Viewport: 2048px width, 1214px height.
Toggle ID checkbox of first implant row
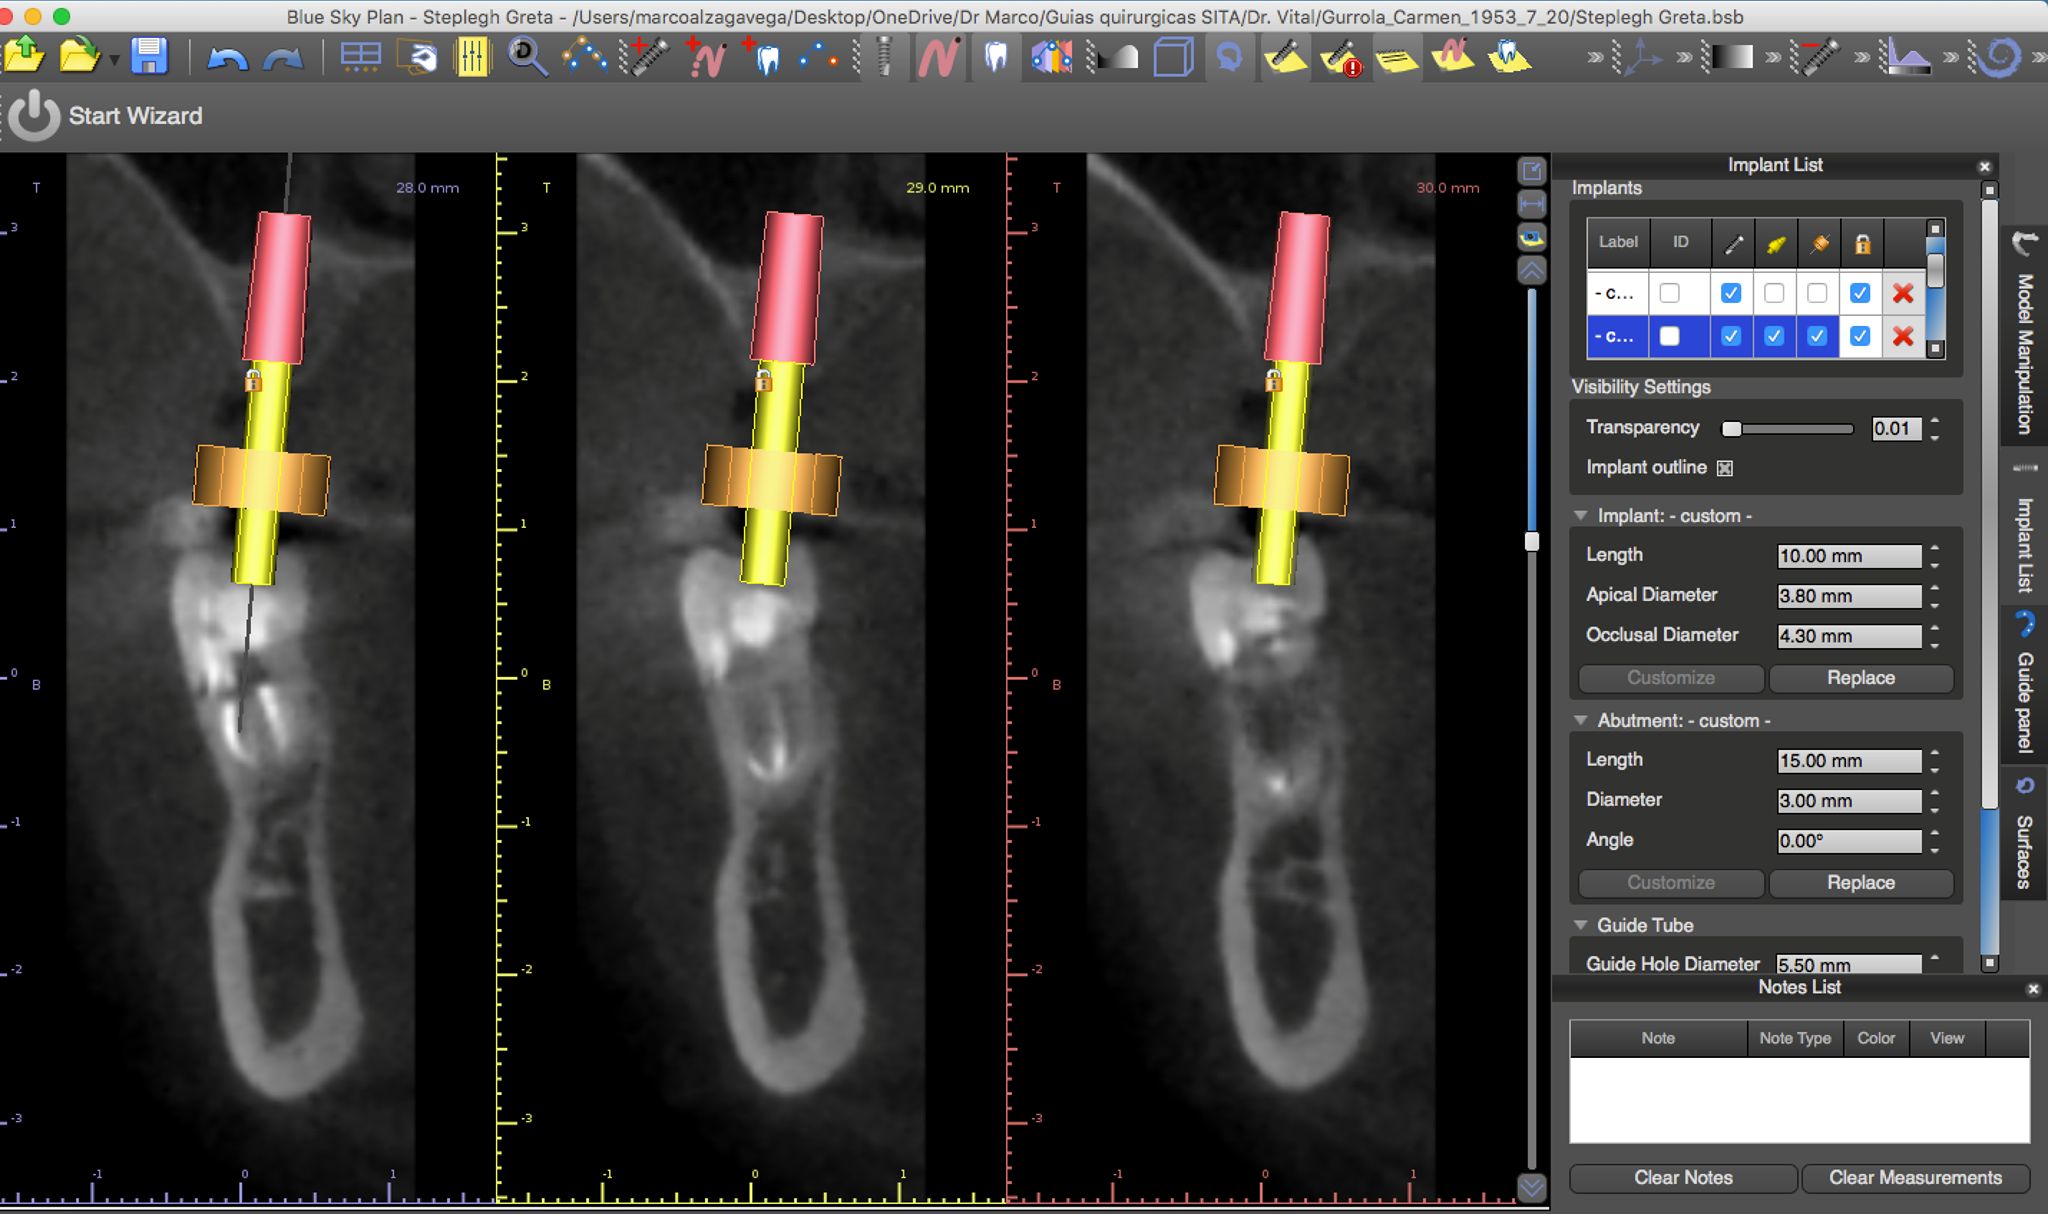(x=1669, y=293)
